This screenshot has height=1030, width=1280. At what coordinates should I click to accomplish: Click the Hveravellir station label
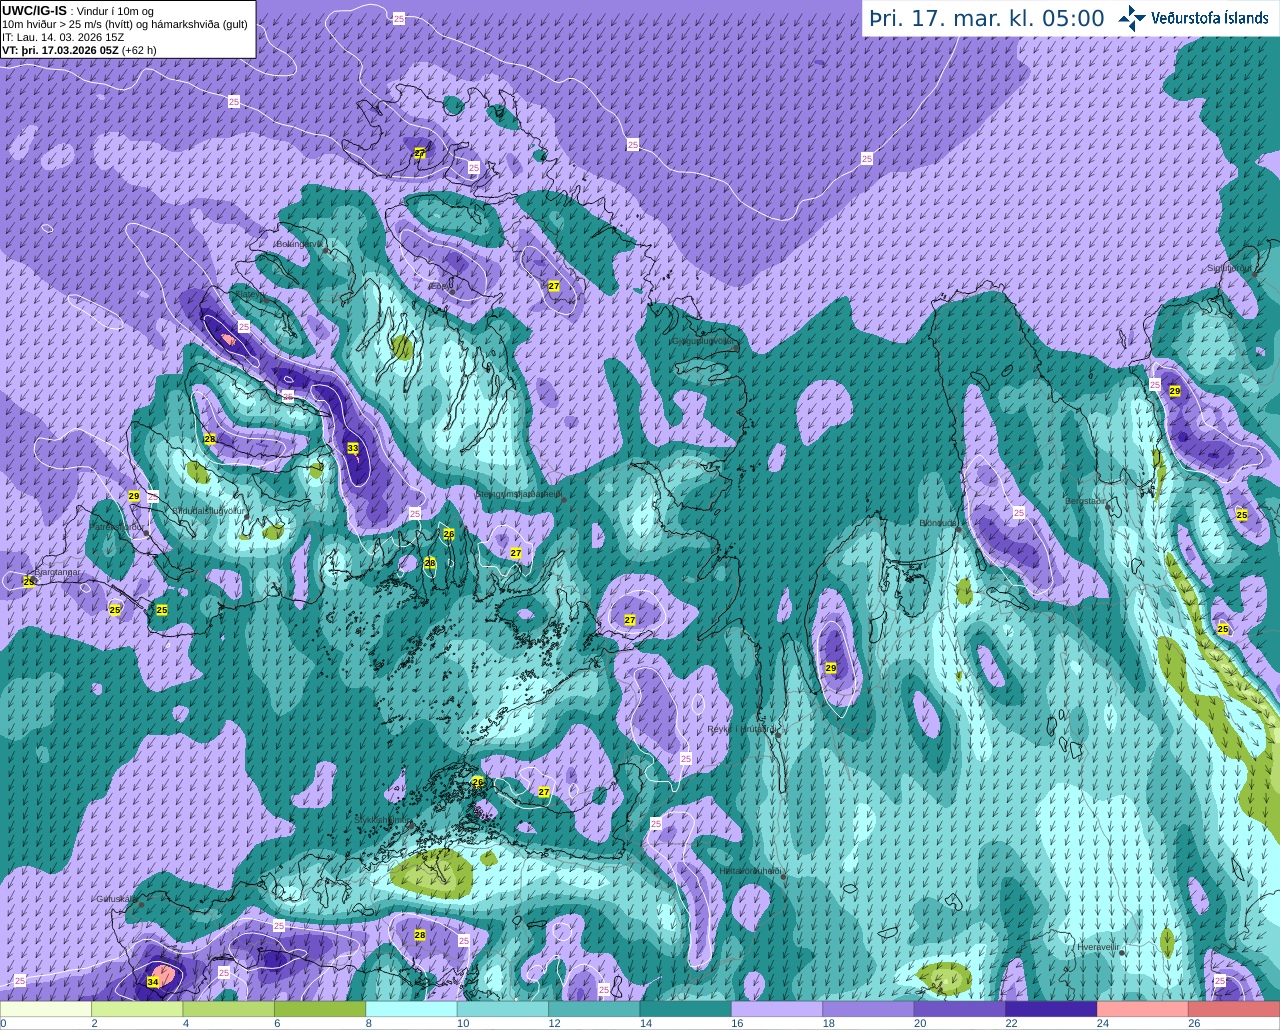(x=1098, y=946)
